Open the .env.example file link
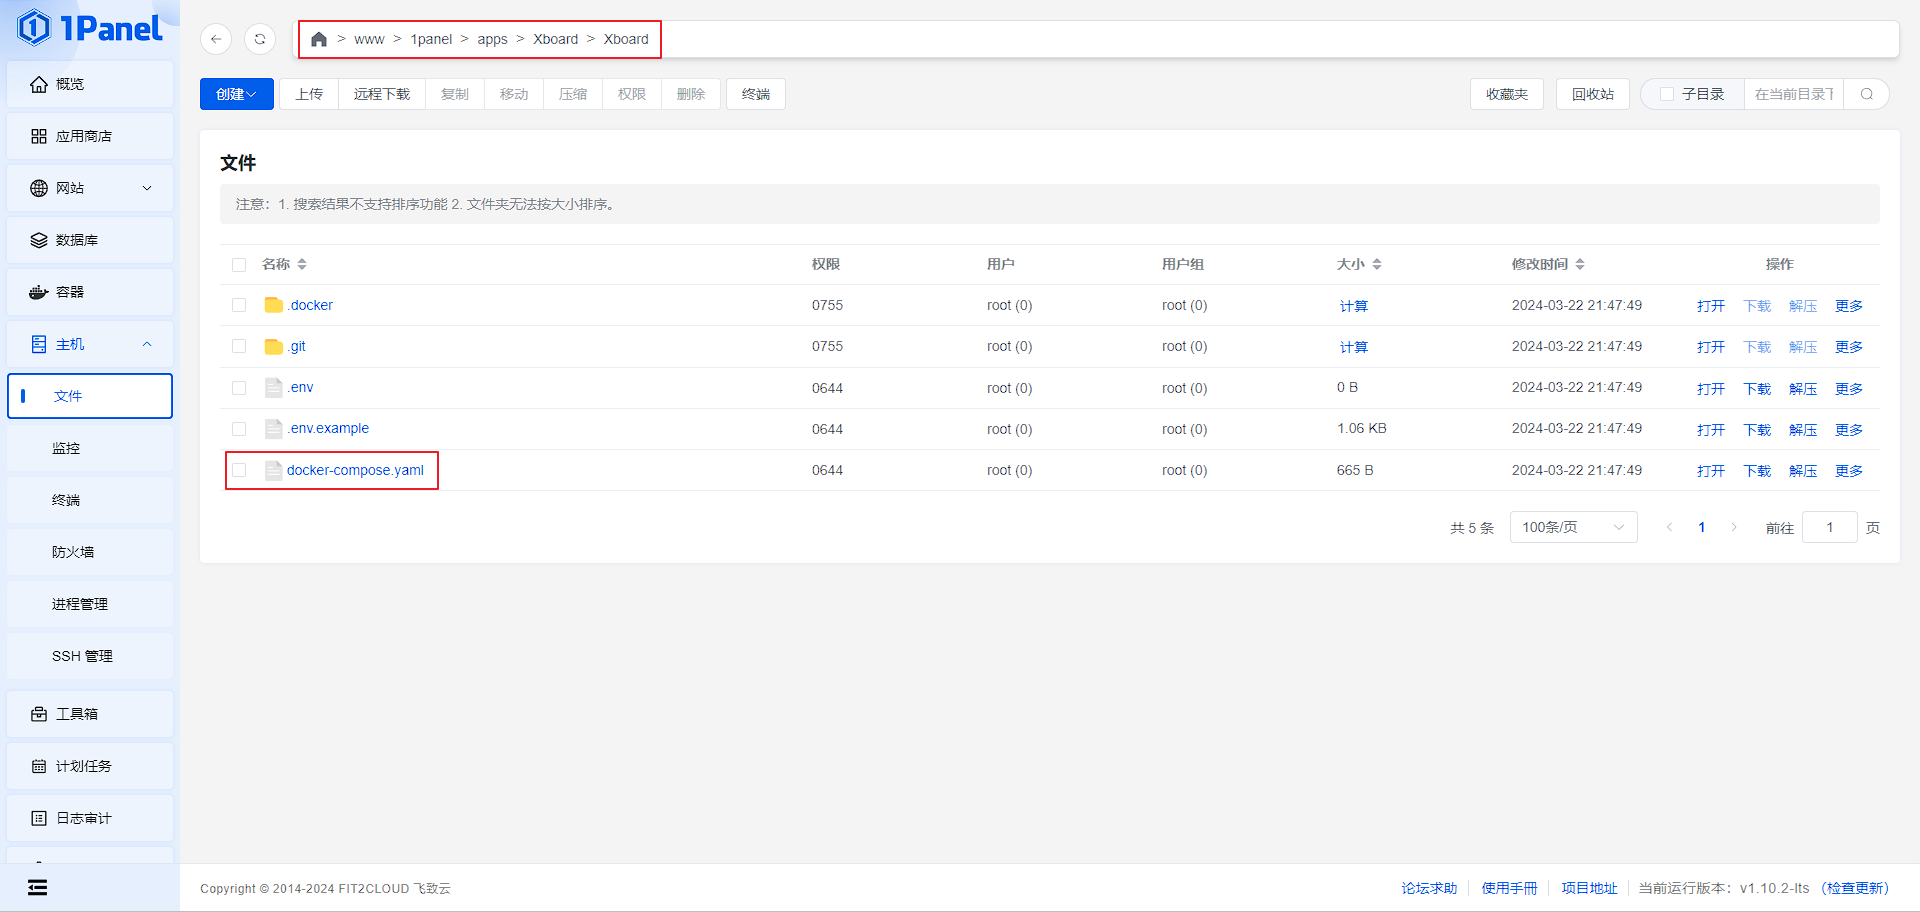 (329, 428)
